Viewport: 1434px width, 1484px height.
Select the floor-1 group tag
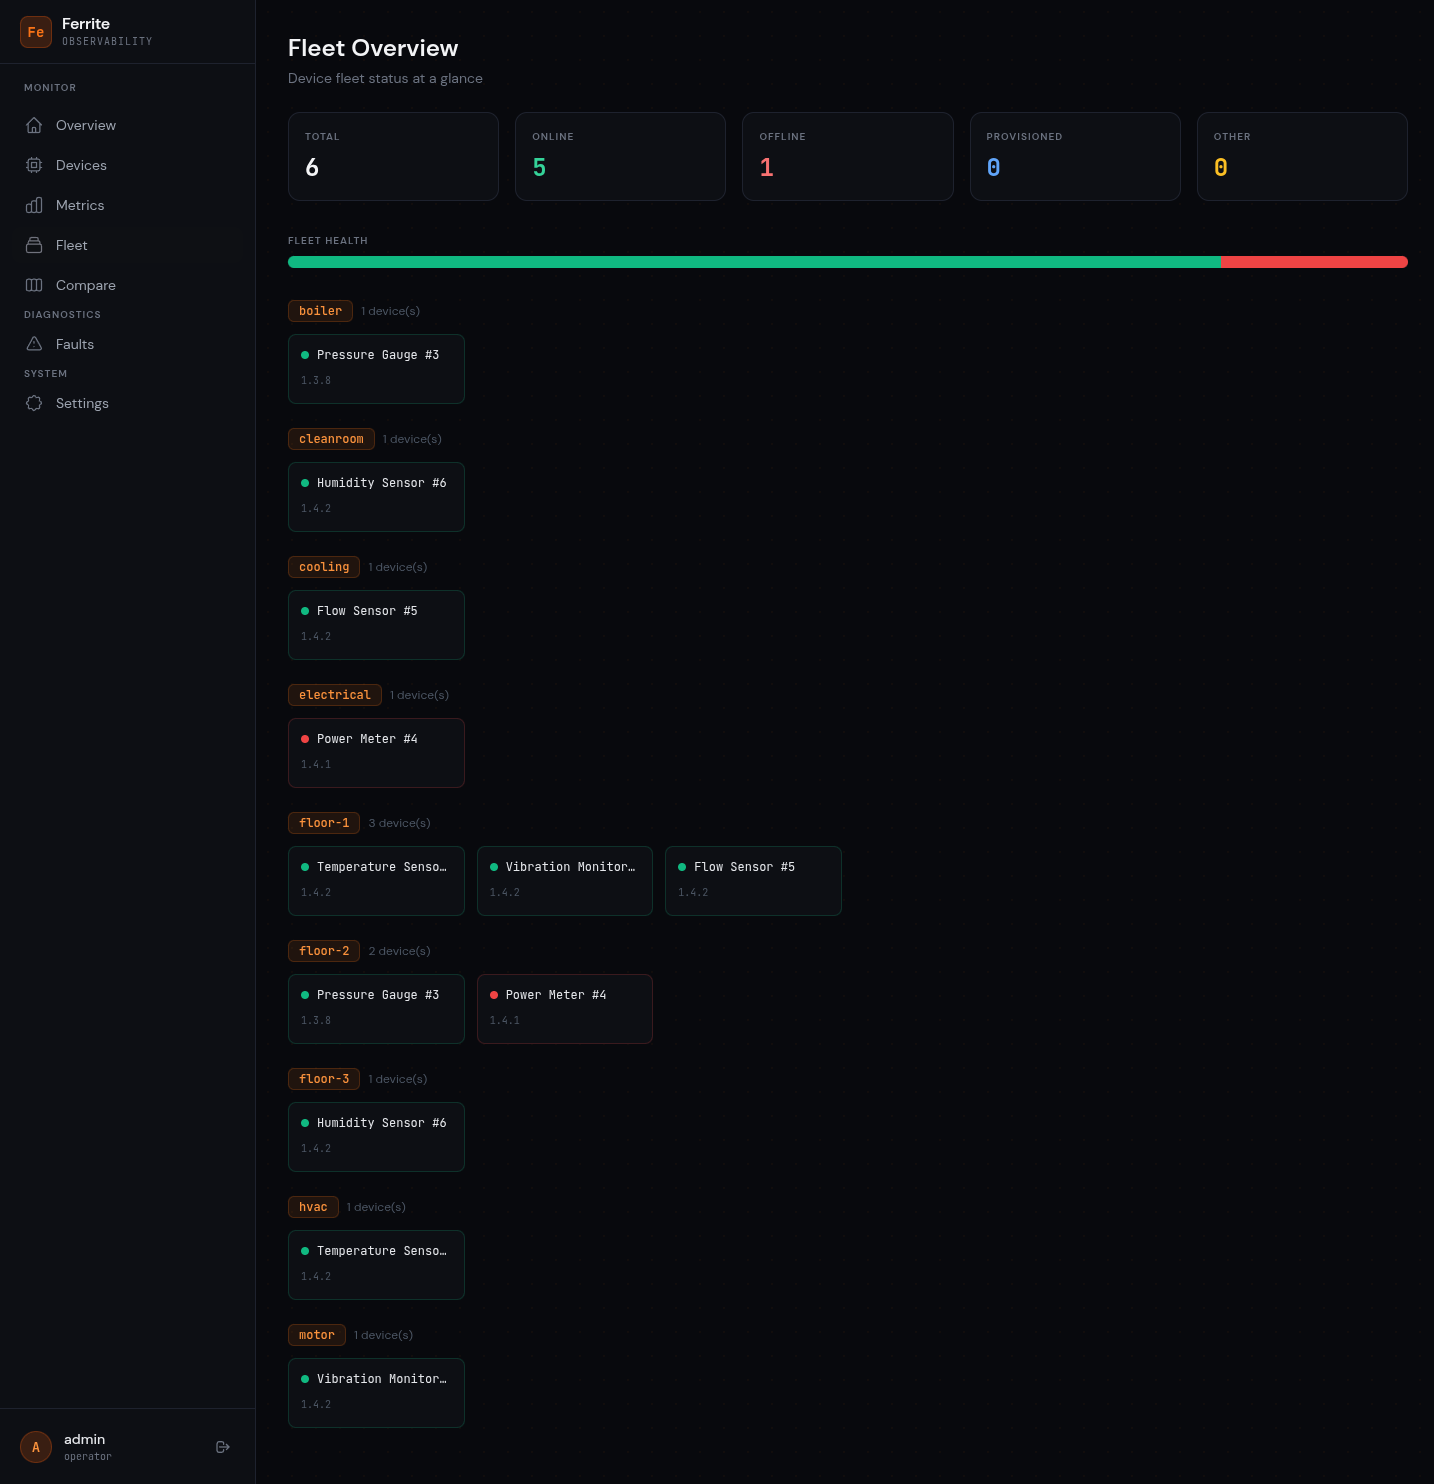[x=324, y=823]
